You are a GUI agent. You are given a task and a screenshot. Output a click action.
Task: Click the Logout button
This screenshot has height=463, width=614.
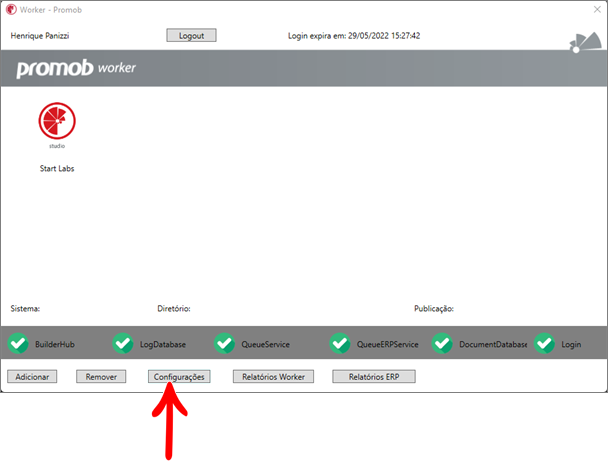click(191, 35)
